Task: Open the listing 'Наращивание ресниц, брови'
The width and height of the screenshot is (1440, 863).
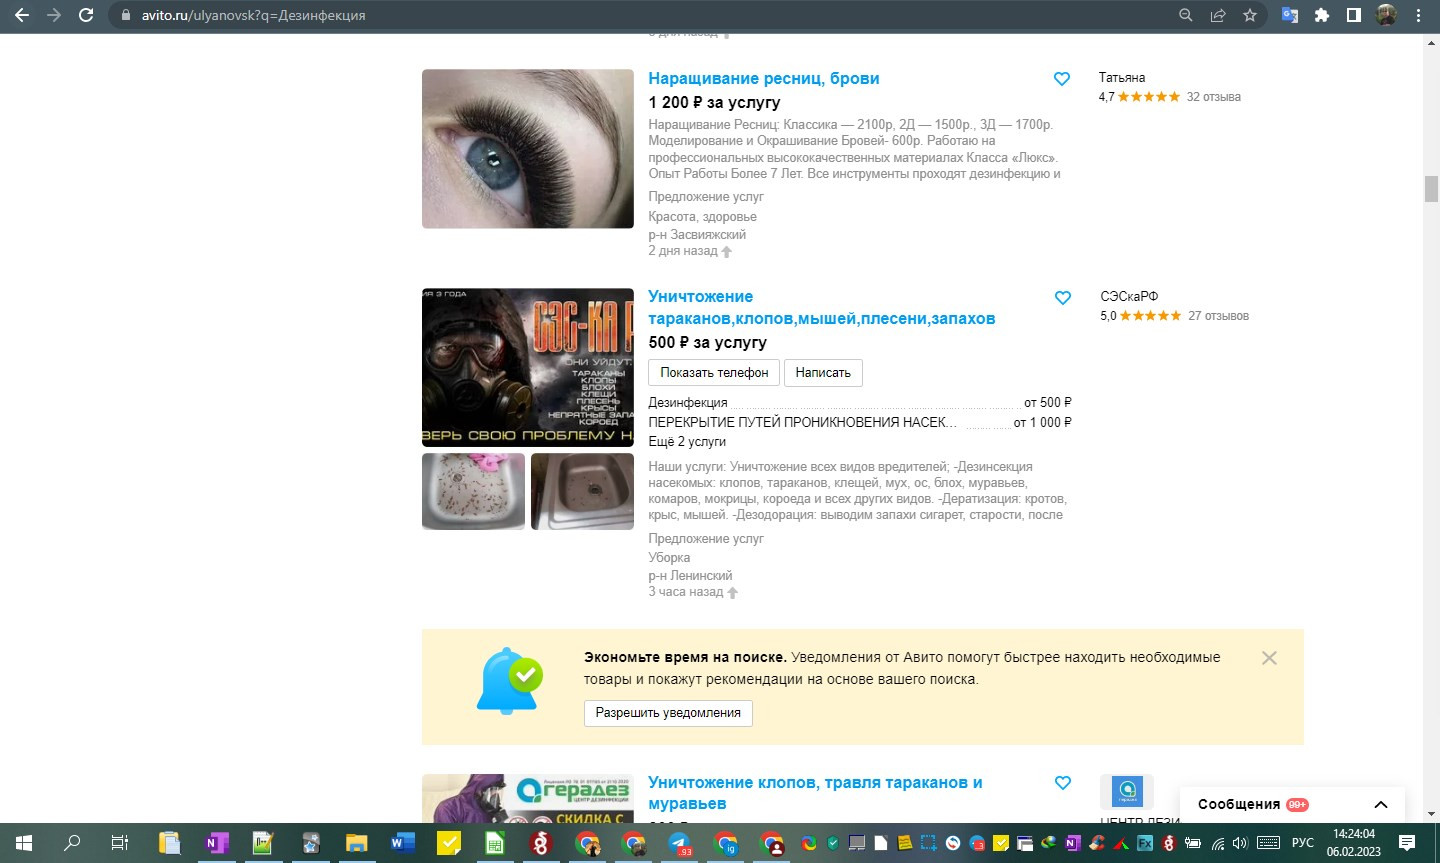Action: coord(764,78)
